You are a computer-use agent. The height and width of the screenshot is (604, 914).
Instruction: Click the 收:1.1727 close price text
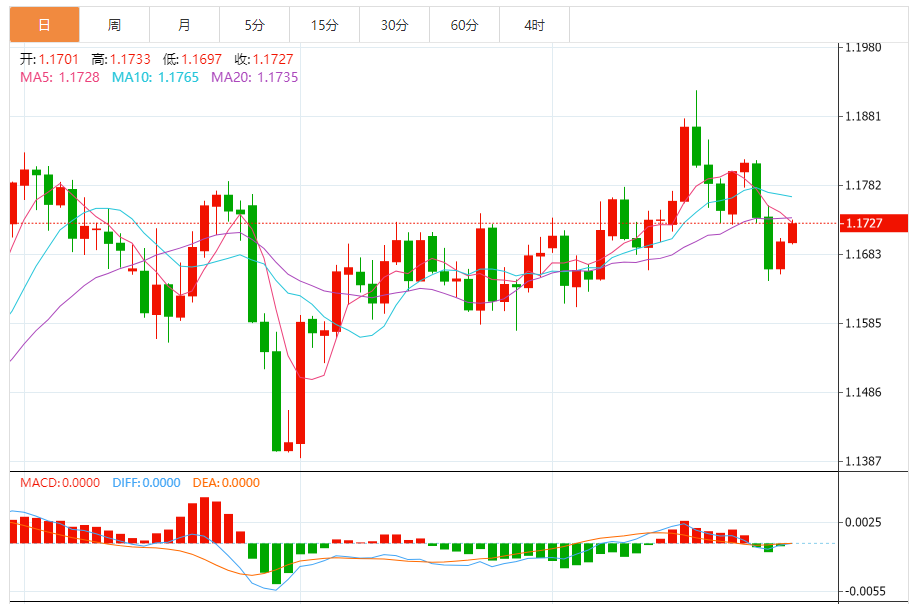[264, 59]
